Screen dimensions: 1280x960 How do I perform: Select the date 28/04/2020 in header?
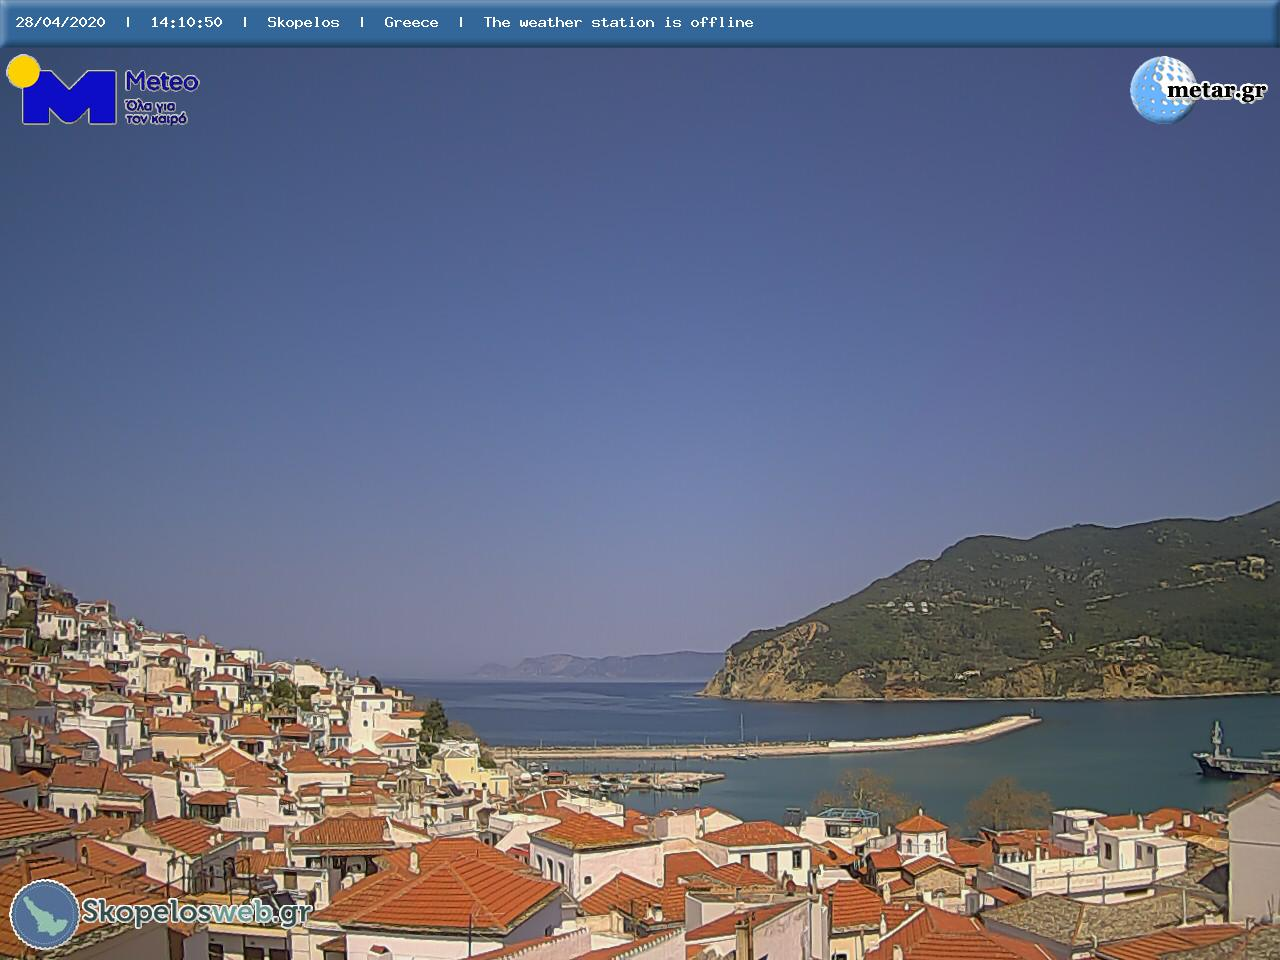pos(60,22)
